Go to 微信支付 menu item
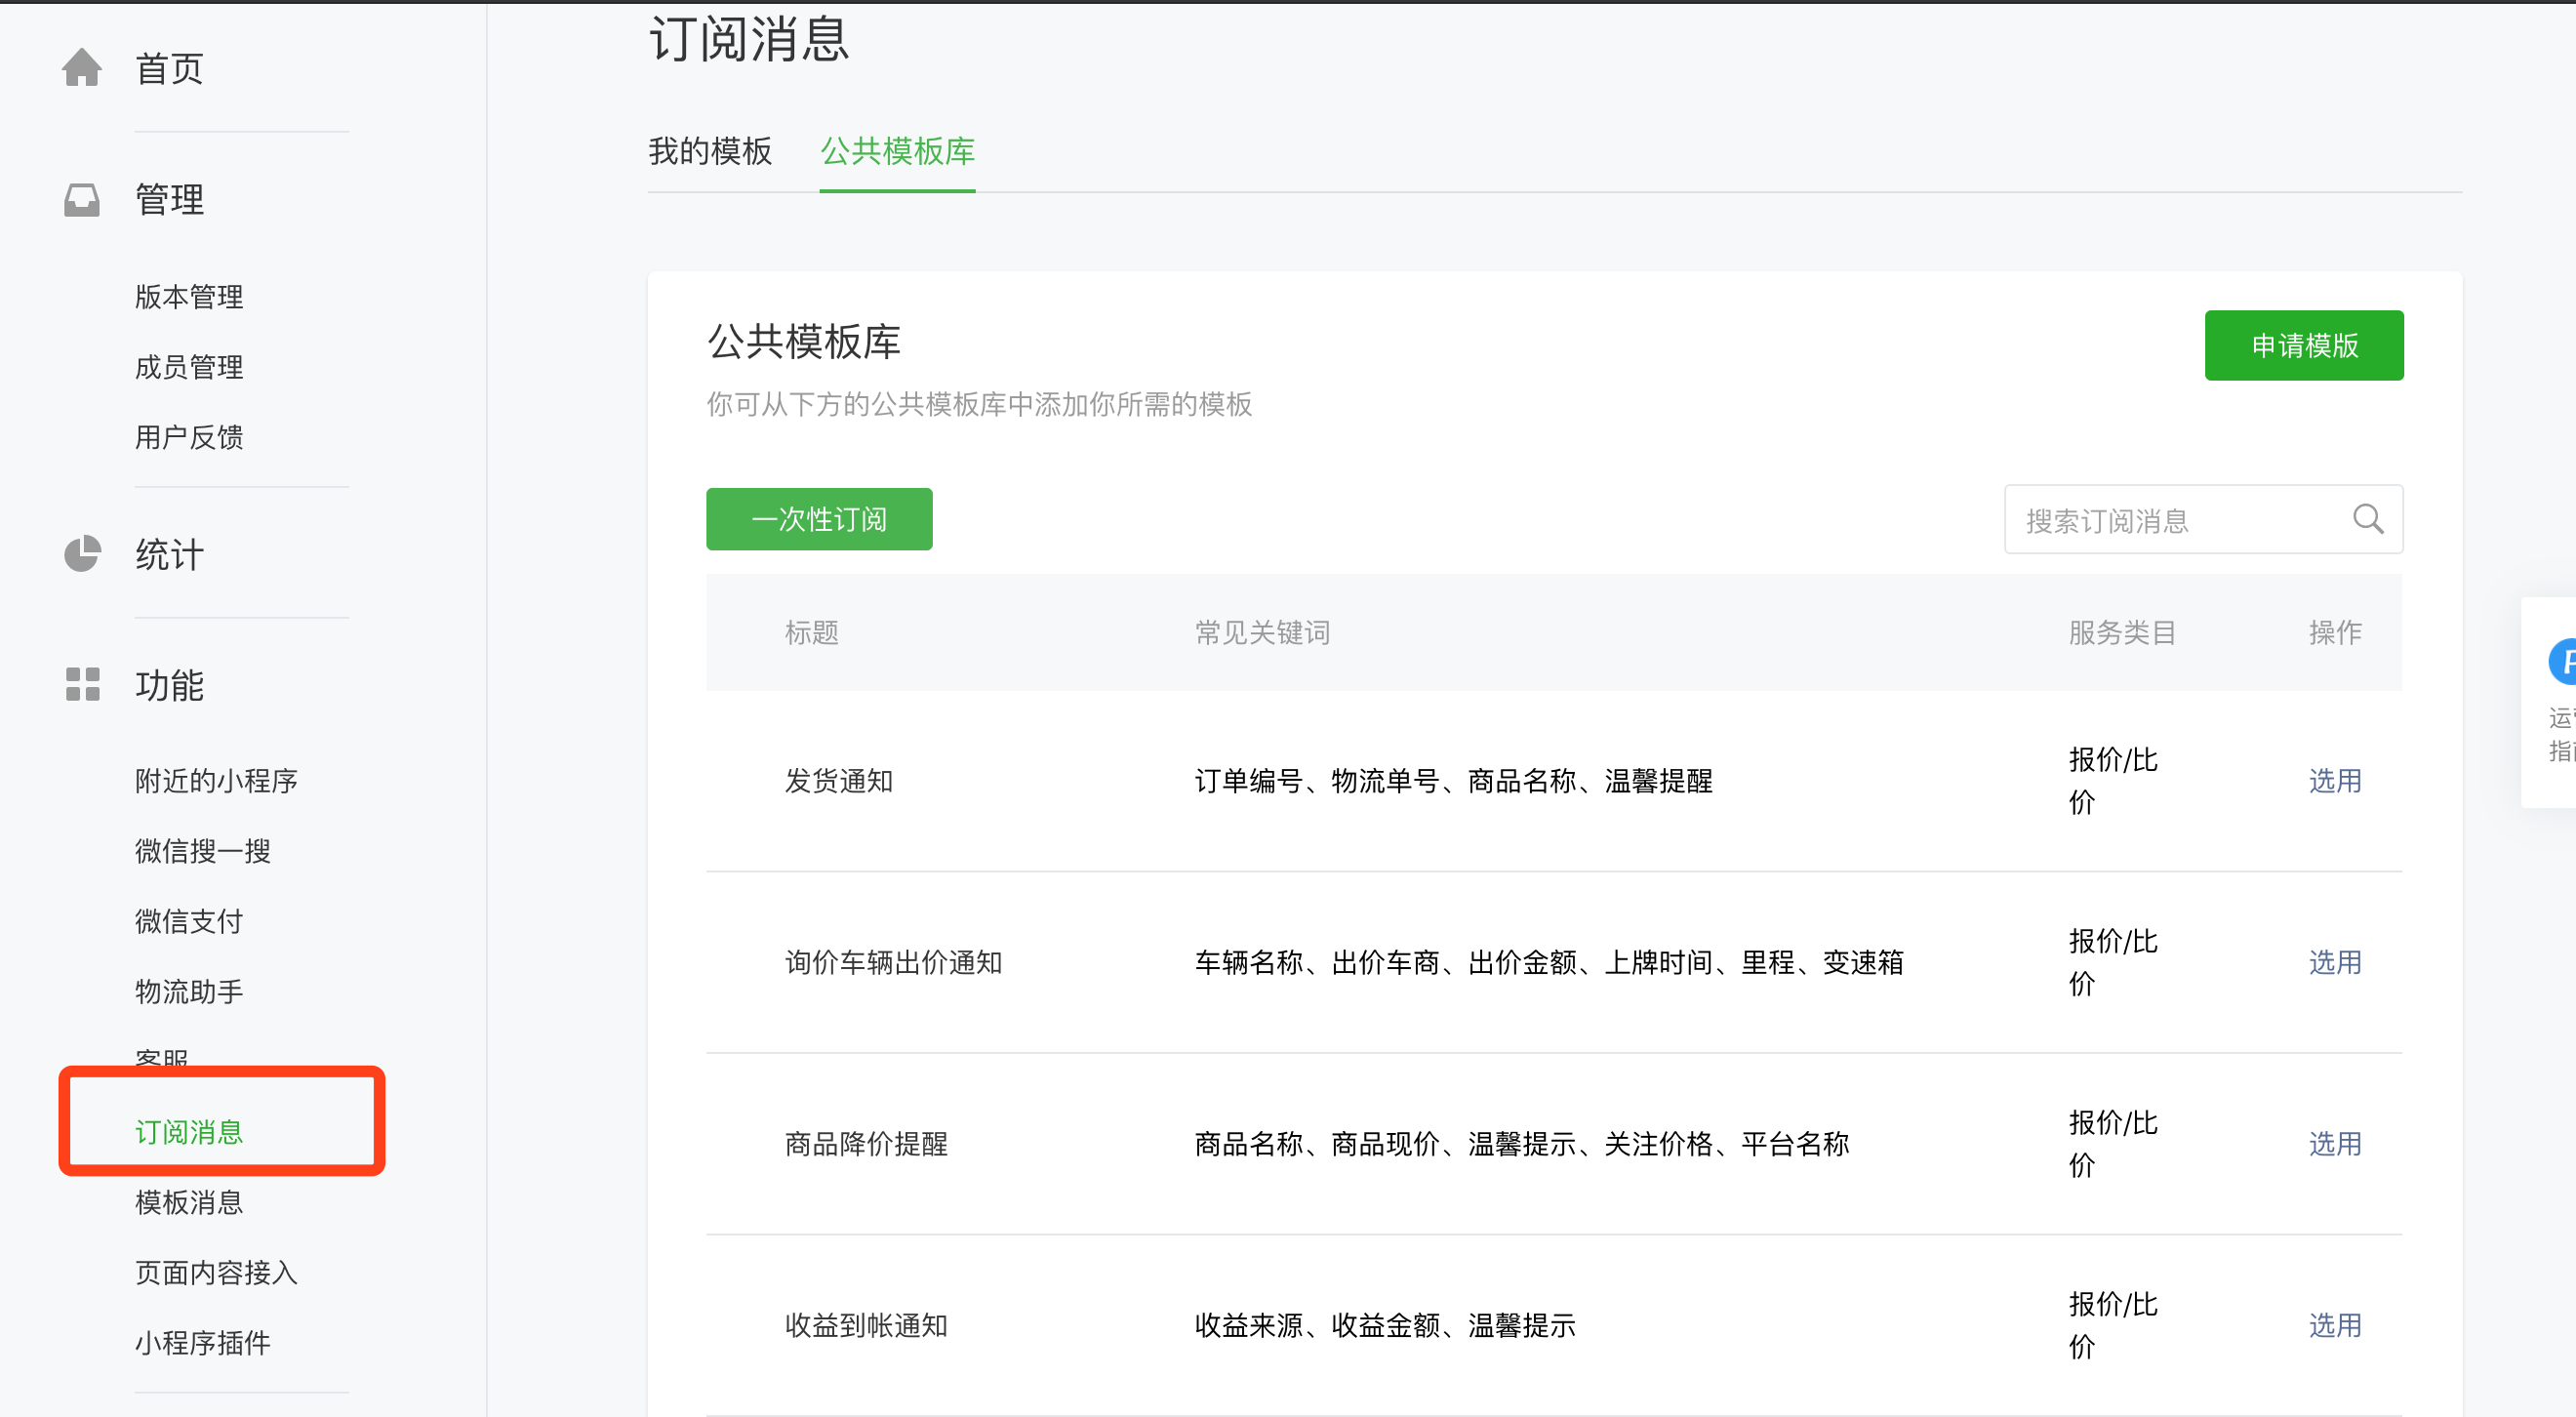 click(x=189, y=921)
